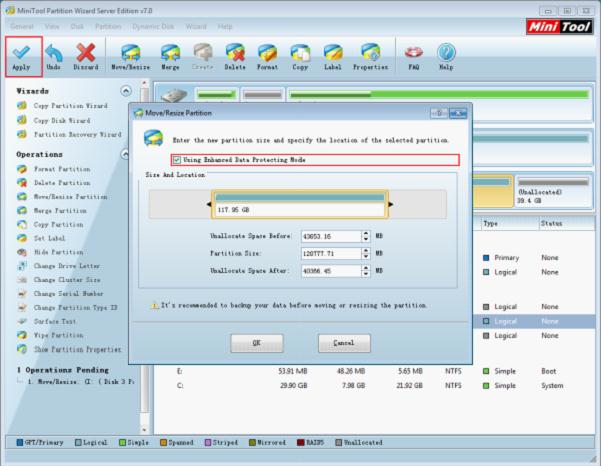Select the pending Move/Resize operation entry

coord(81,382)
